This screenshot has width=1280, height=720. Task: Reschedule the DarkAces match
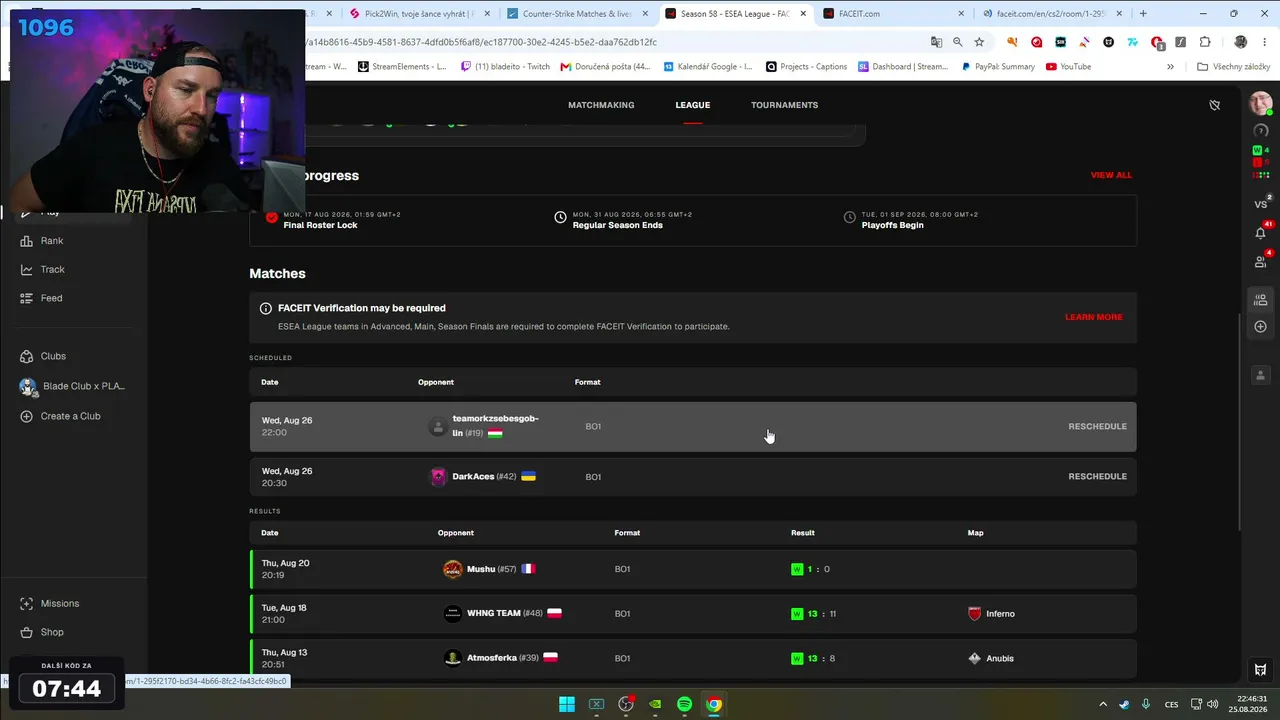1097,477
